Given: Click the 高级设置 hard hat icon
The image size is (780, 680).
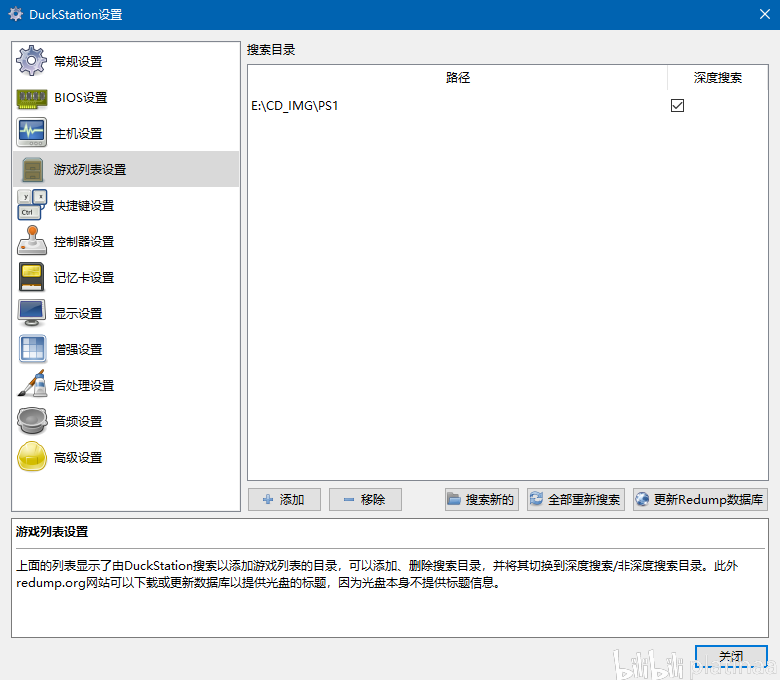Looking at the screenshot, I should (x=32, y=457).
